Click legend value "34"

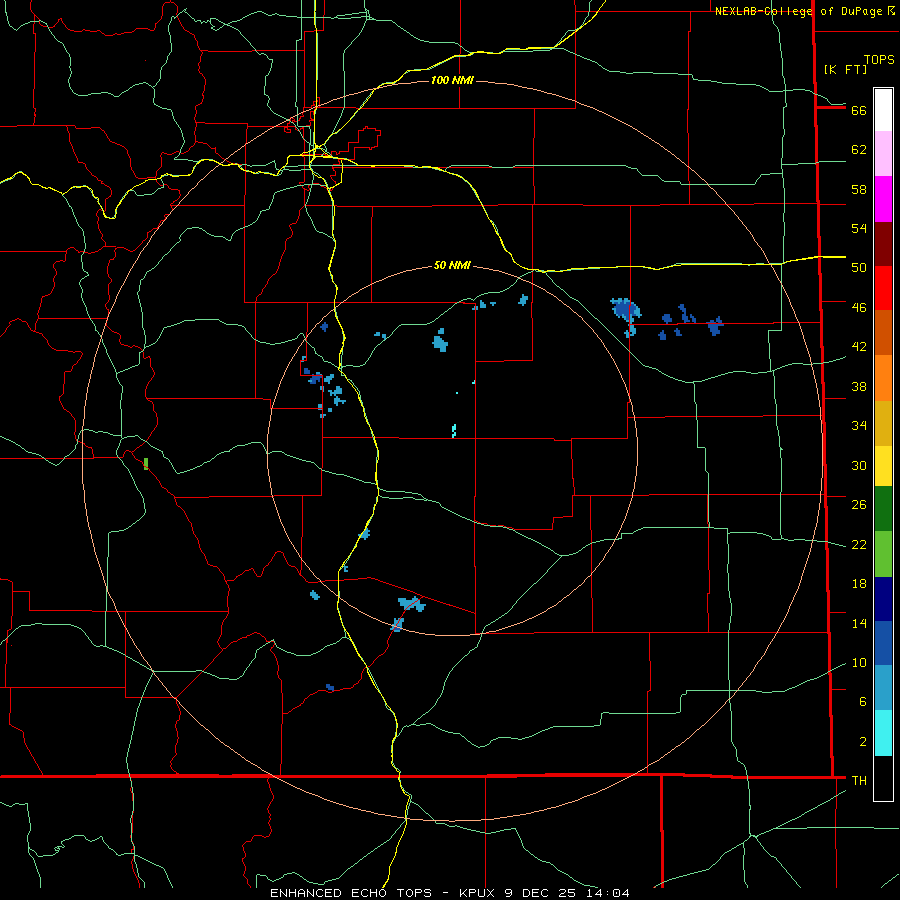(x=859, y=426)
